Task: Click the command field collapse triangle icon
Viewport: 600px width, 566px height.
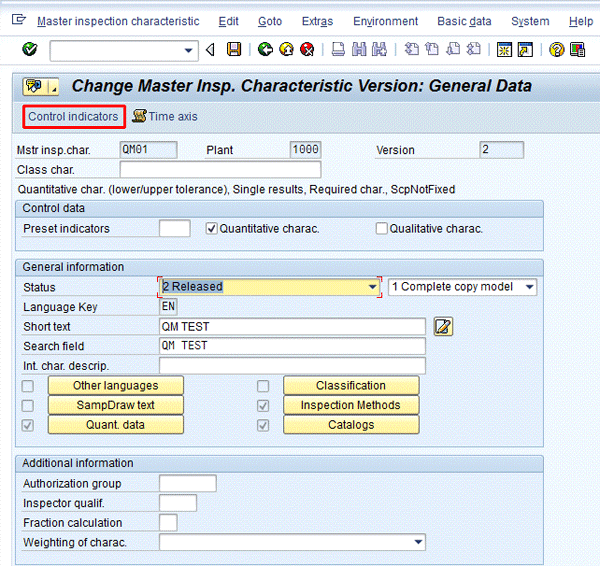Action: pyautogui.click(x=210, y=49)
